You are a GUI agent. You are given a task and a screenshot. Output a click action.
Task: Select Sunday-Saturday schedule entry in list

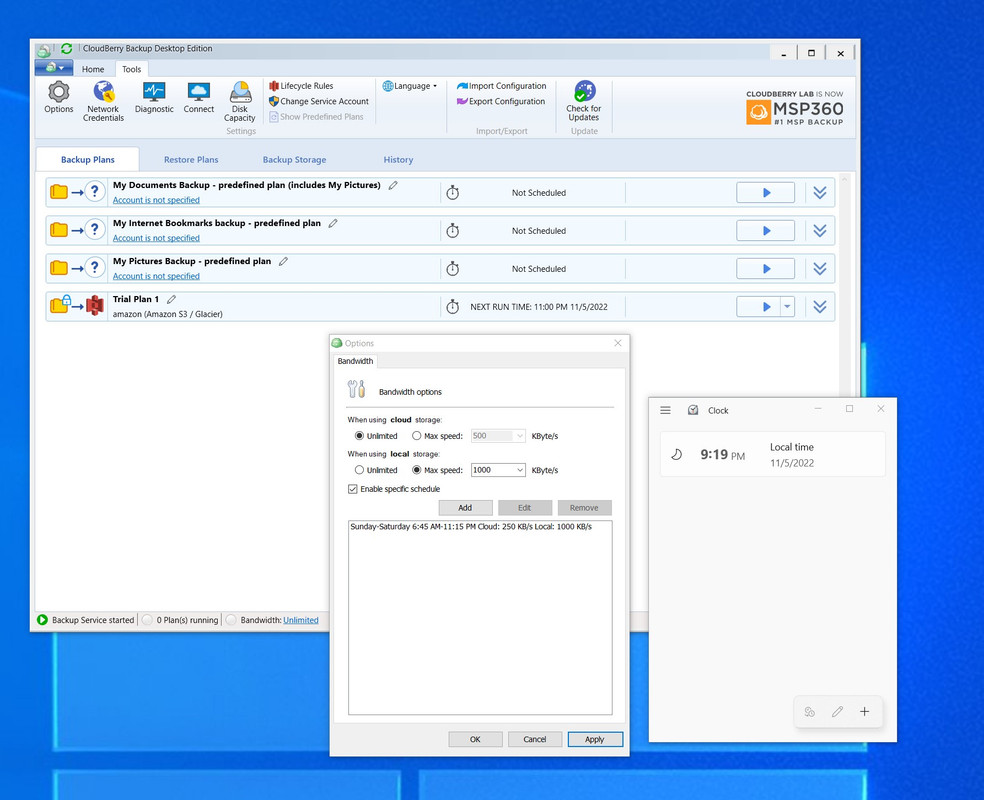click(471, 526)
